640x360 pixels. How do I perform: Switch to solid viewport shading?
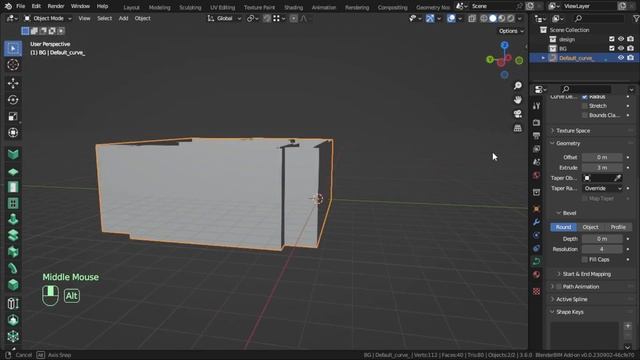pos(493,18)
